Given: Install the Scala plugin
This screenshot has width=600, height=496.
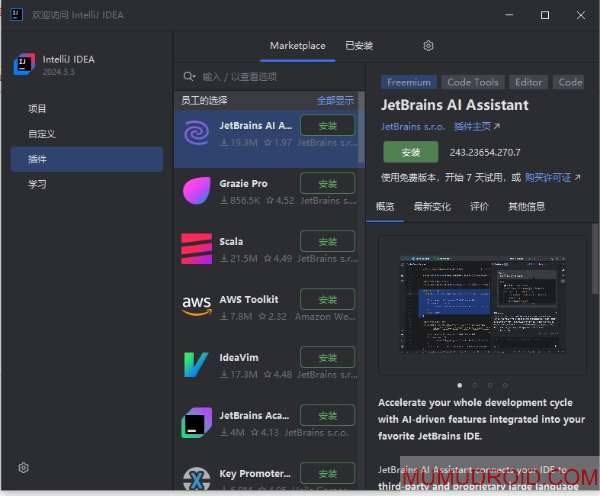Looking at the screenshot, I should click(328, 242).
